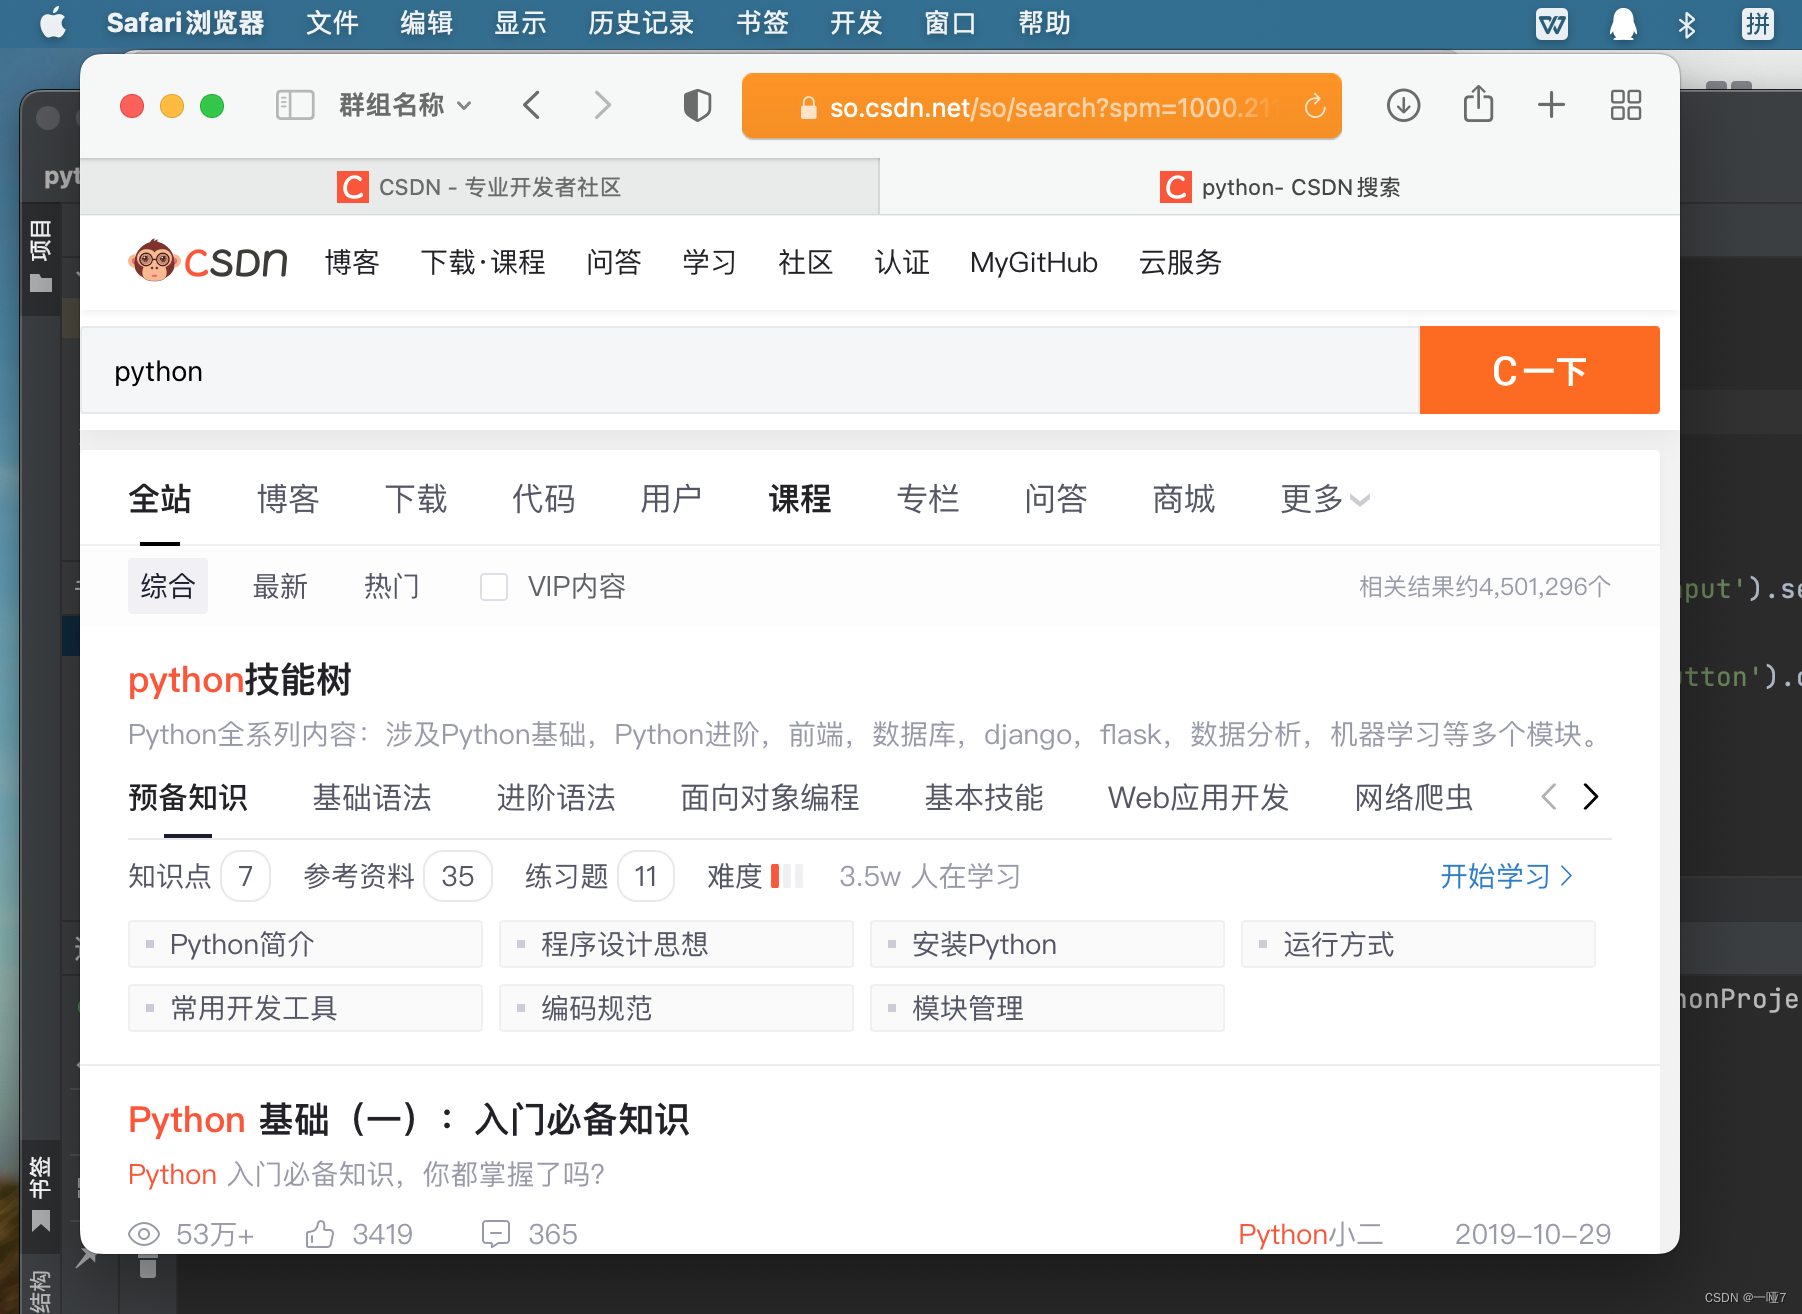Switch to the 课程 search tab
Viewport: 1802px width, 1314px height.
(799, 499)
